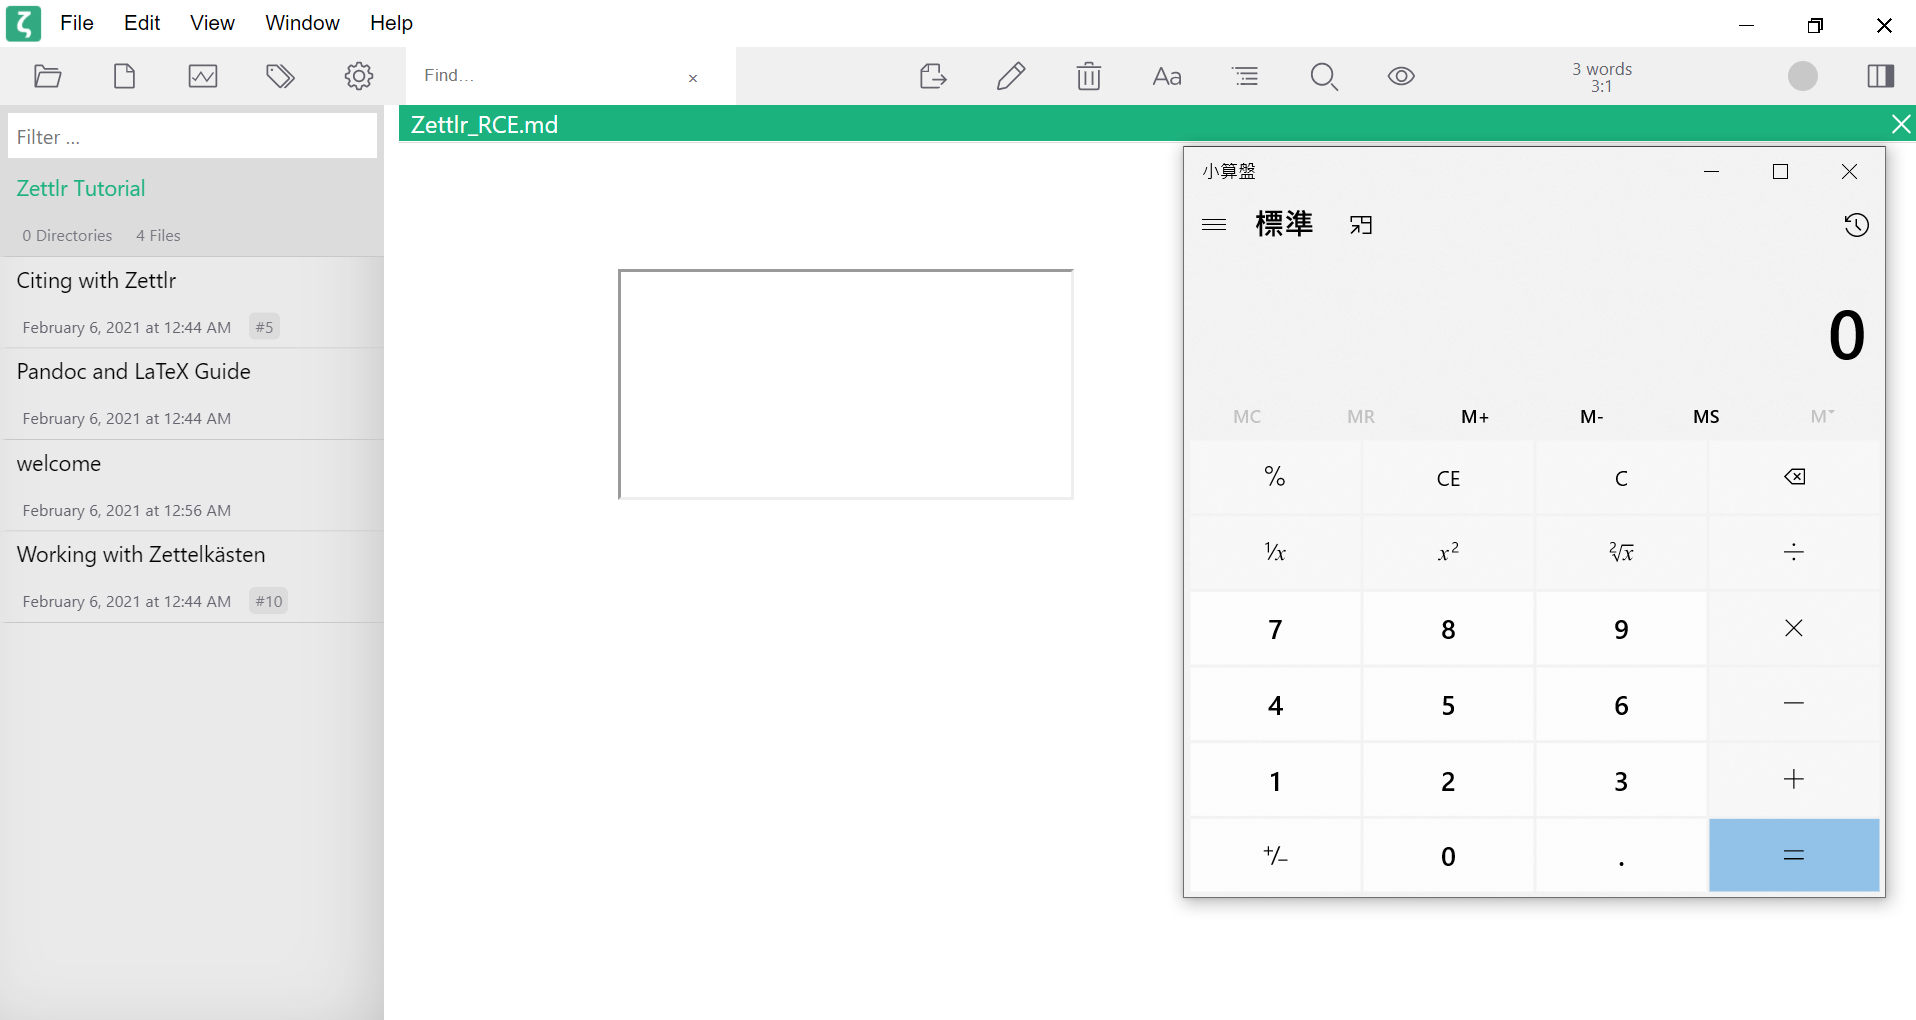Maximize the calculator window
Screen dimensions: 1916x1020
point(1780,171)
